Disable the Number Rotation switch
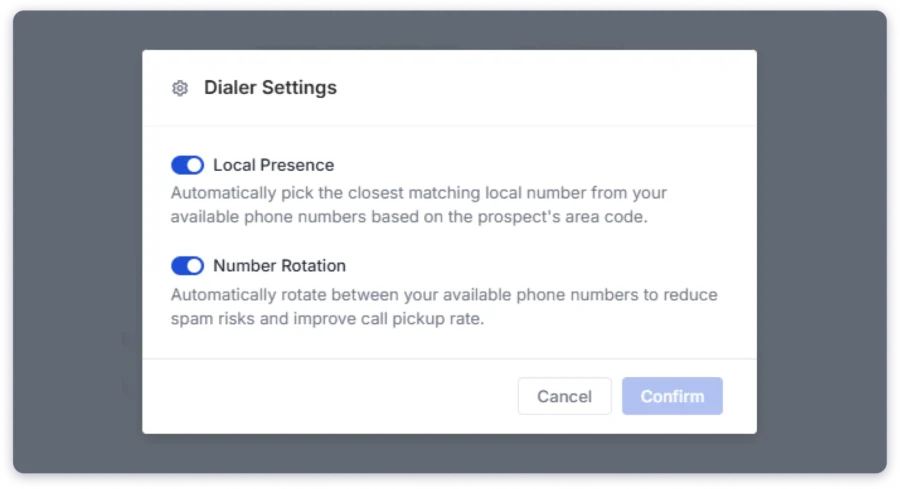Screen dimensions: 900x489 pos(187,266)
